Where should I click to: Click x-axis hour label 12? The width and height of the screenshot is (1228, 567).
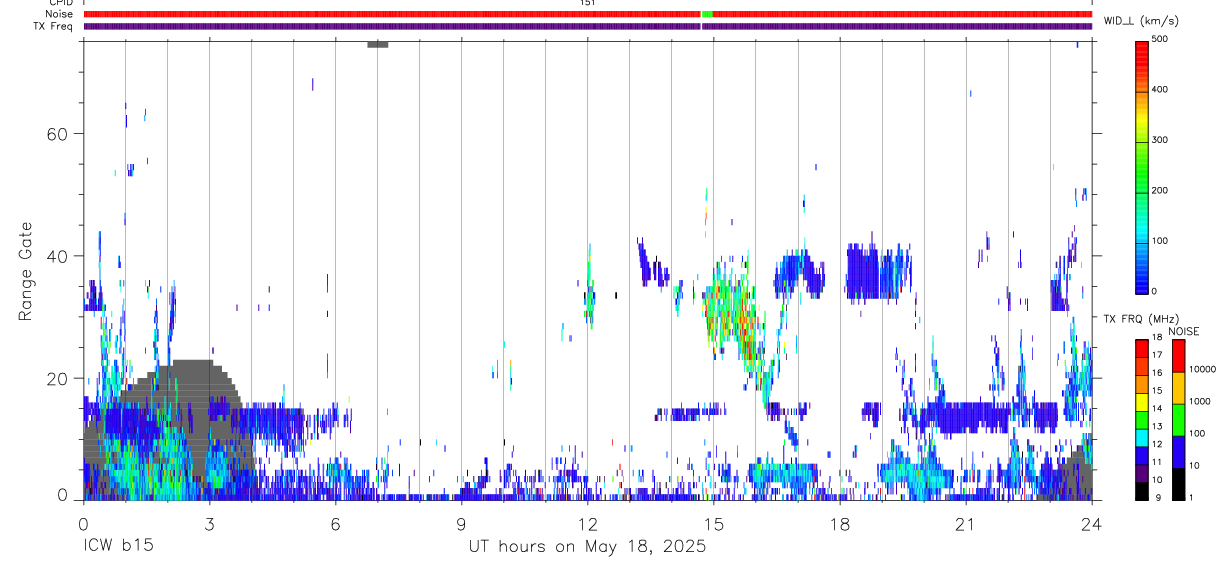click(x=588, y=523)
